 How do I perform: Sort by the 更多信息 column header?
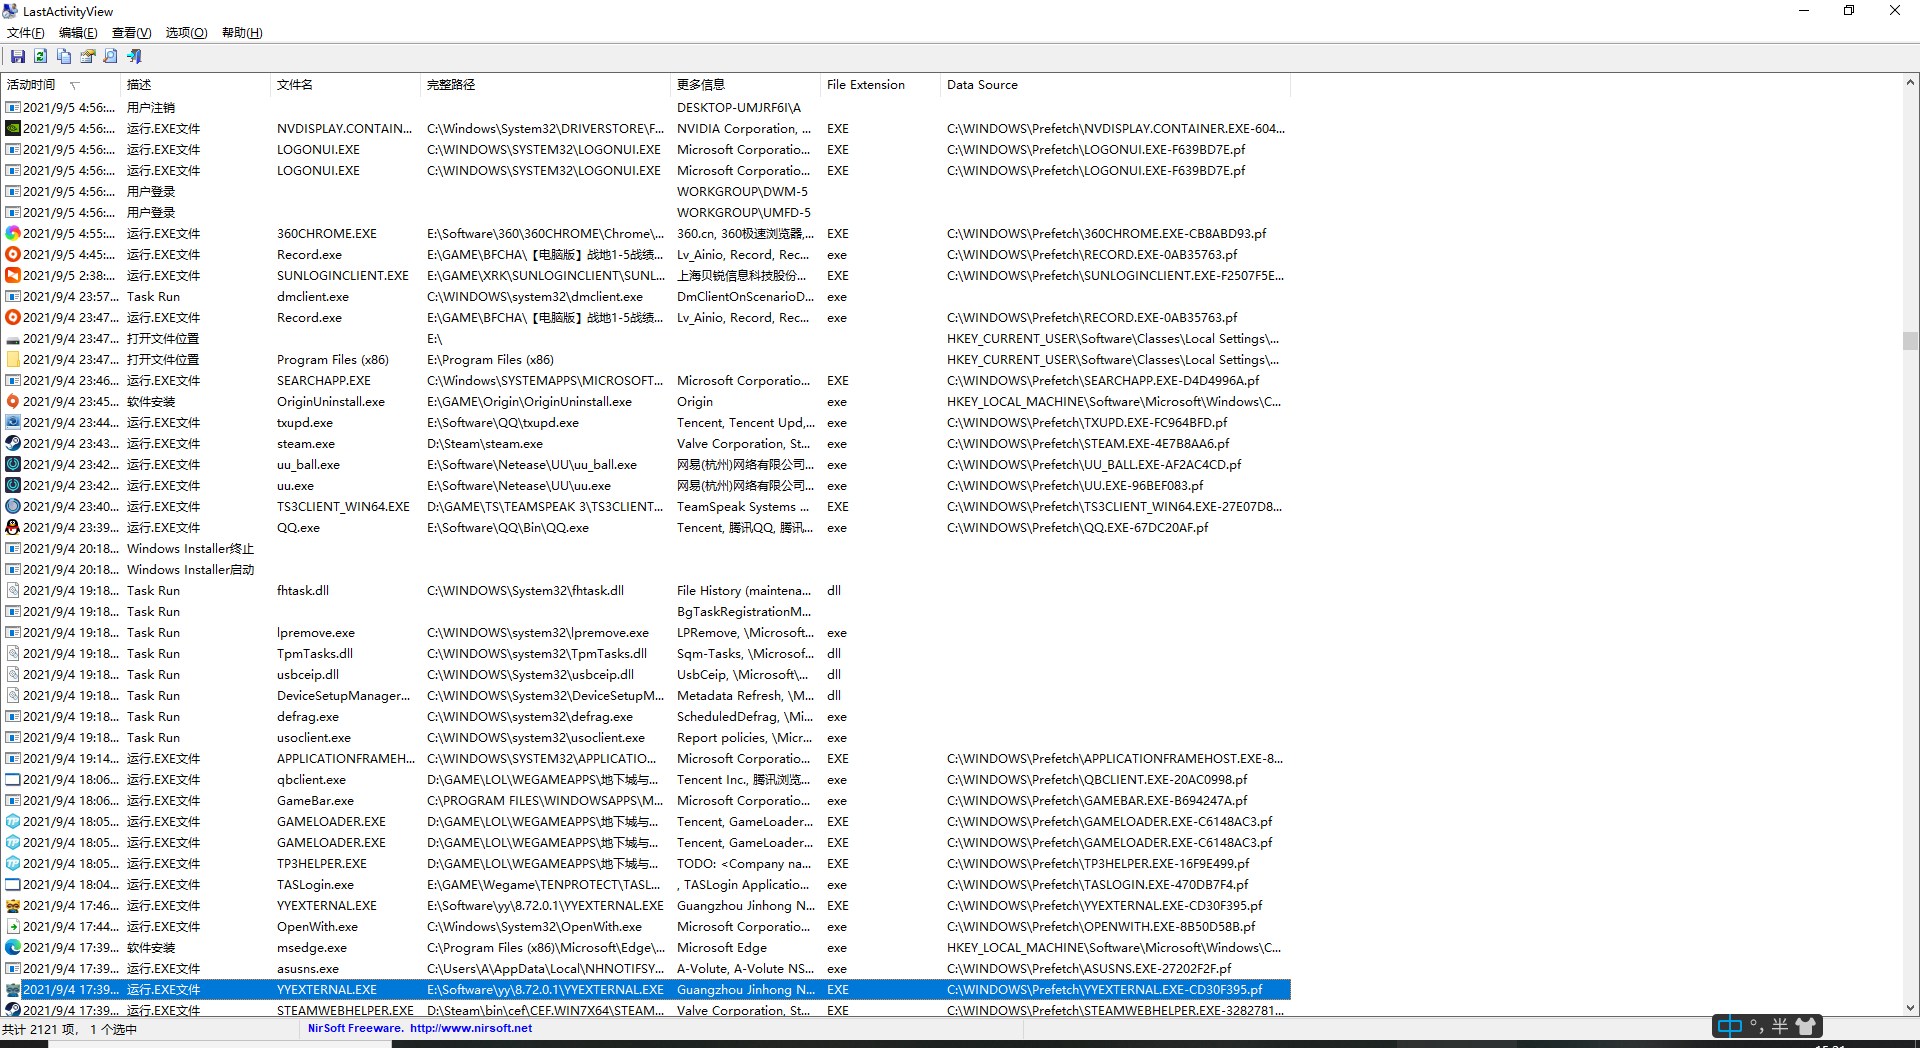(x=745, y=85)
